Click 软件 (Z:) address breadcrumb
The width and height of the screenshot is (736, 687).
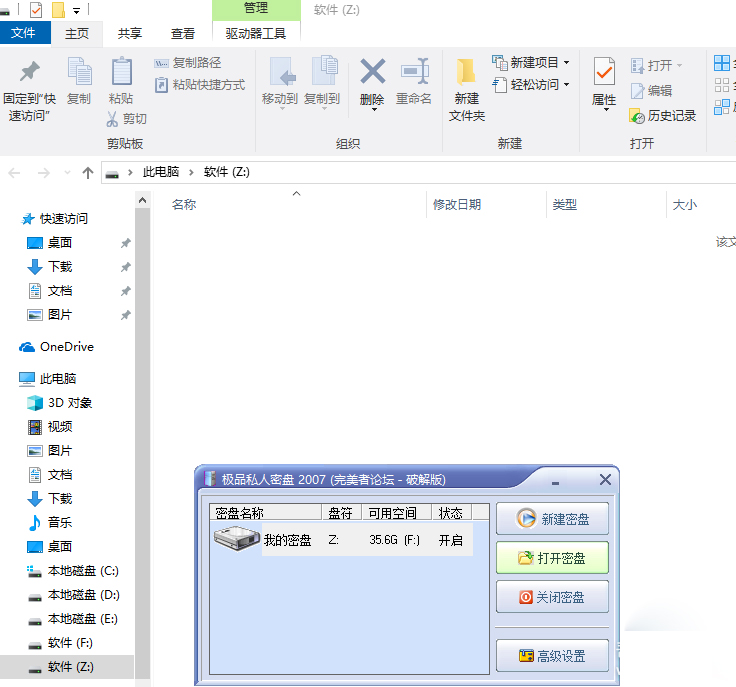227,172
